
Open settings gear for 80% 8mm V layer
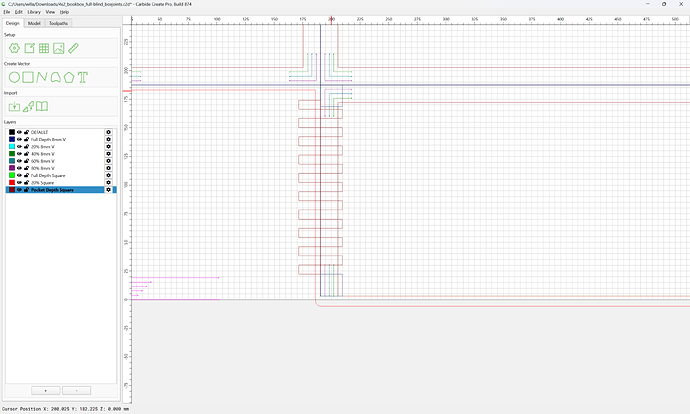coord(108,168)
